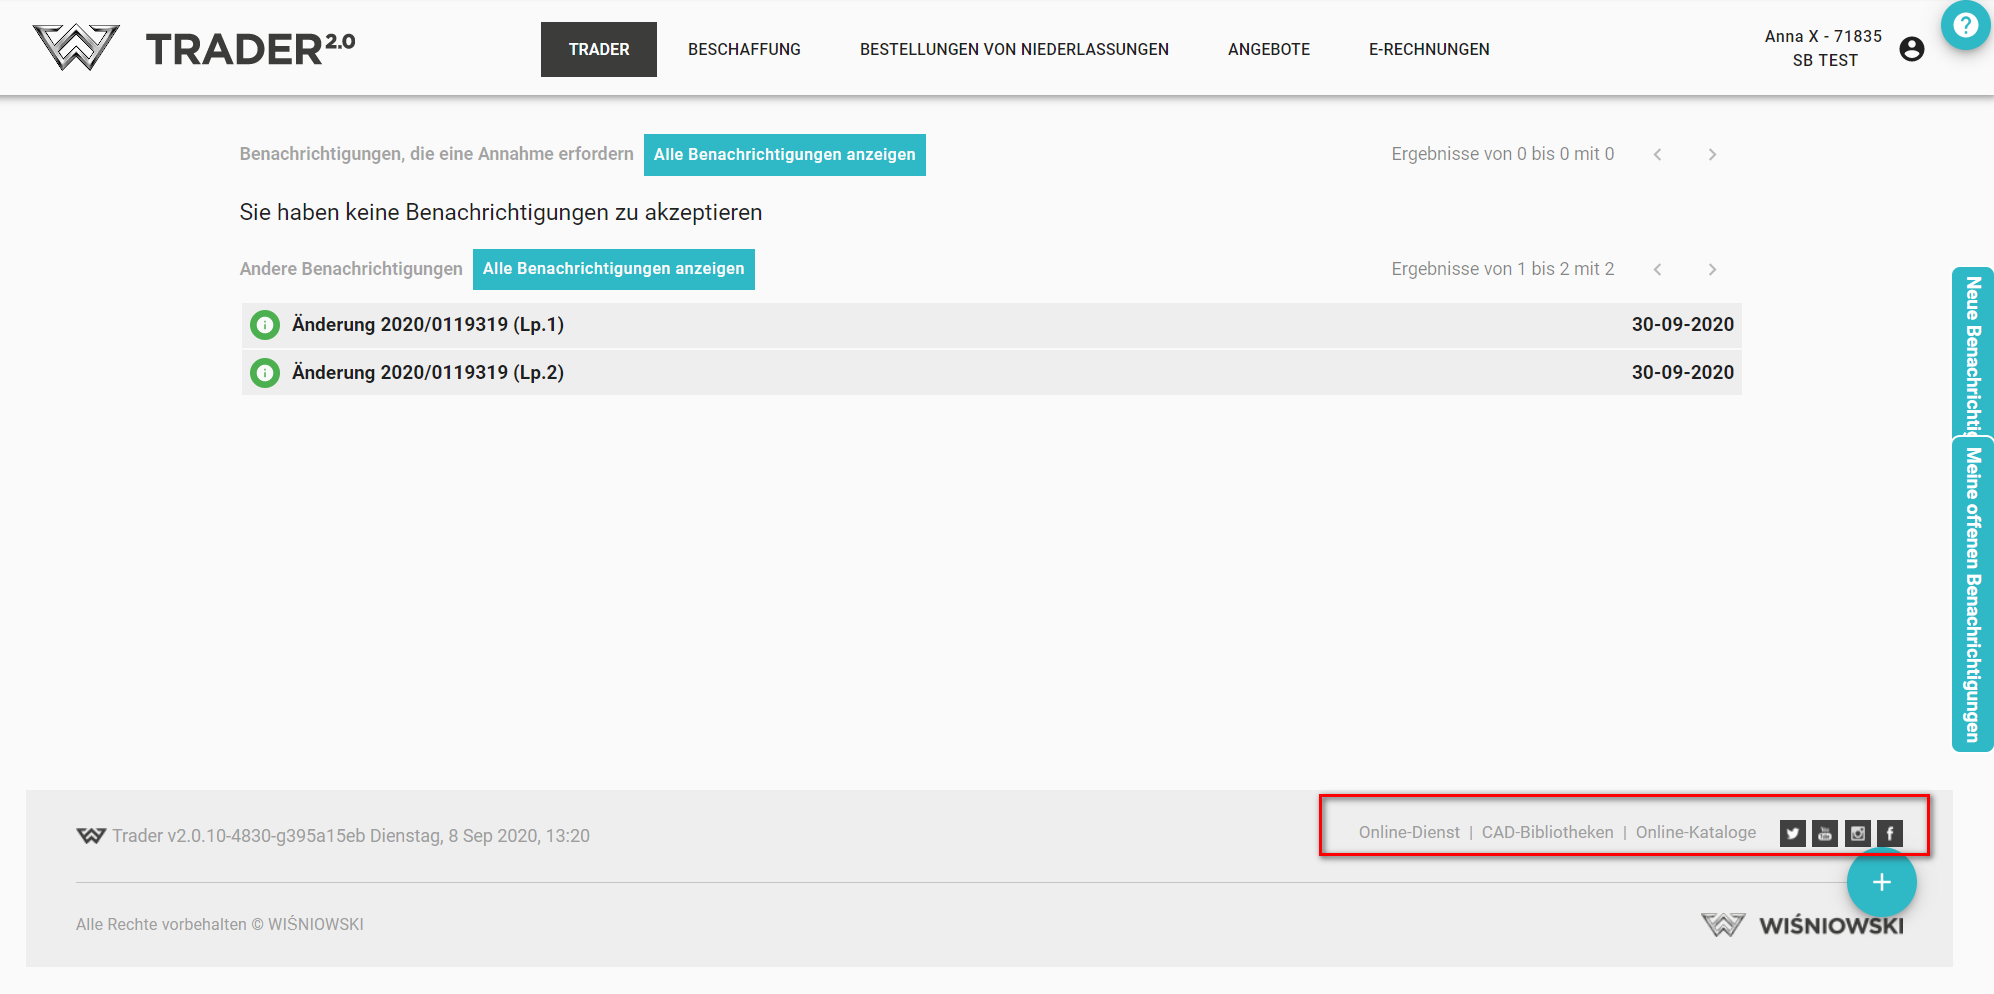Image resolution: width=1994 pixels, height=994 pixels.
Task: Click the user account avatar icon
Action: tap(1911, 49)
